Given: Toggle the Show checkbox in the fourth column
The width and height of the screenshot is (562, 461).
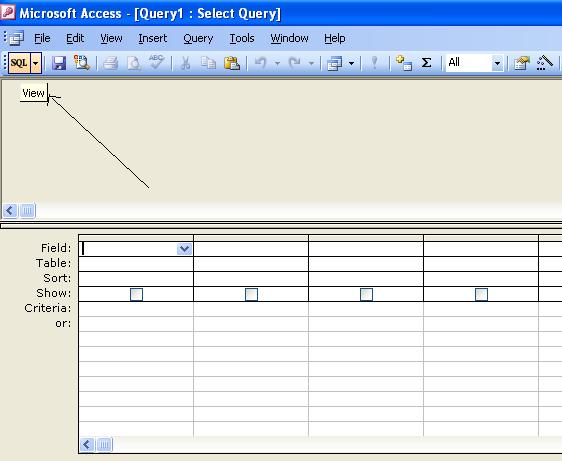Looking at the screenshot, I should (481, 294).
